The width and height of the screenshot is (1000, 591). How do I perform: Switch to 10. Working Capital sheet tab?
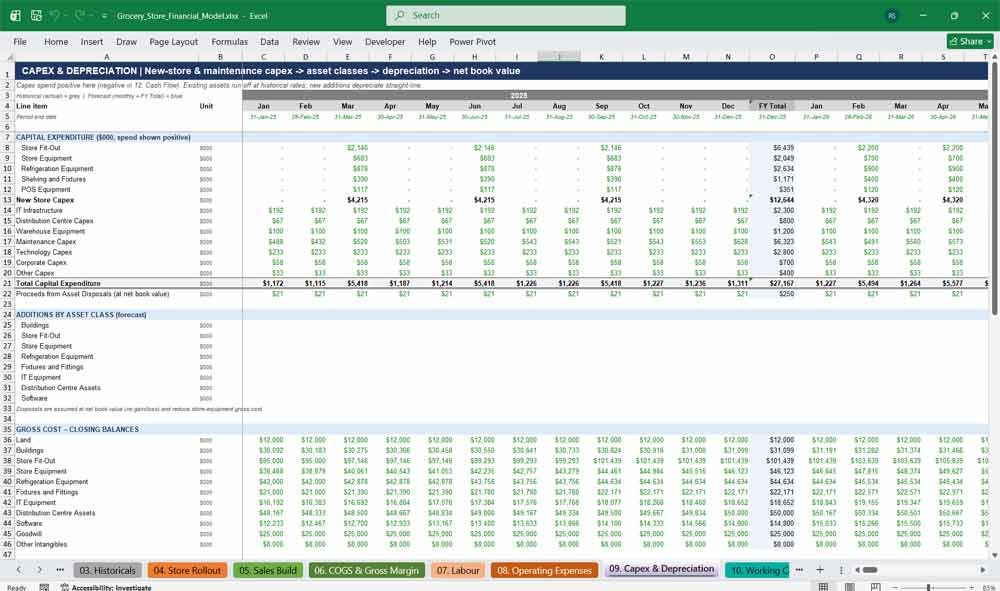[758, 570]
